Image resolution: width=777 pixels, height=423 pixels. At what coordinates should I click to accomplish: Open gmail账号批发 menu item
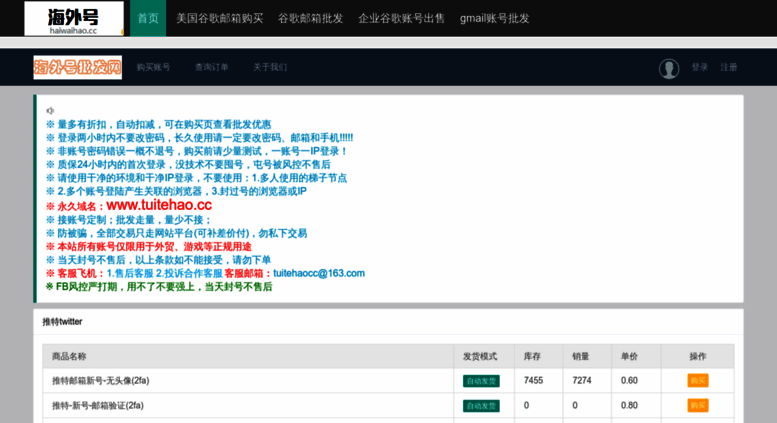click(495, 18)
